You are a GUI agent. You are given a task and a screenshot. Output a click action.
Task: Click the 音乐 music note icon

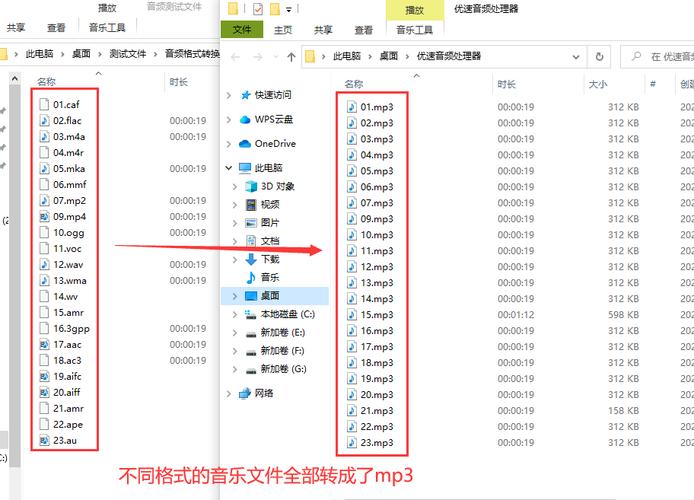pyautogui.click(x=250, y=276)
